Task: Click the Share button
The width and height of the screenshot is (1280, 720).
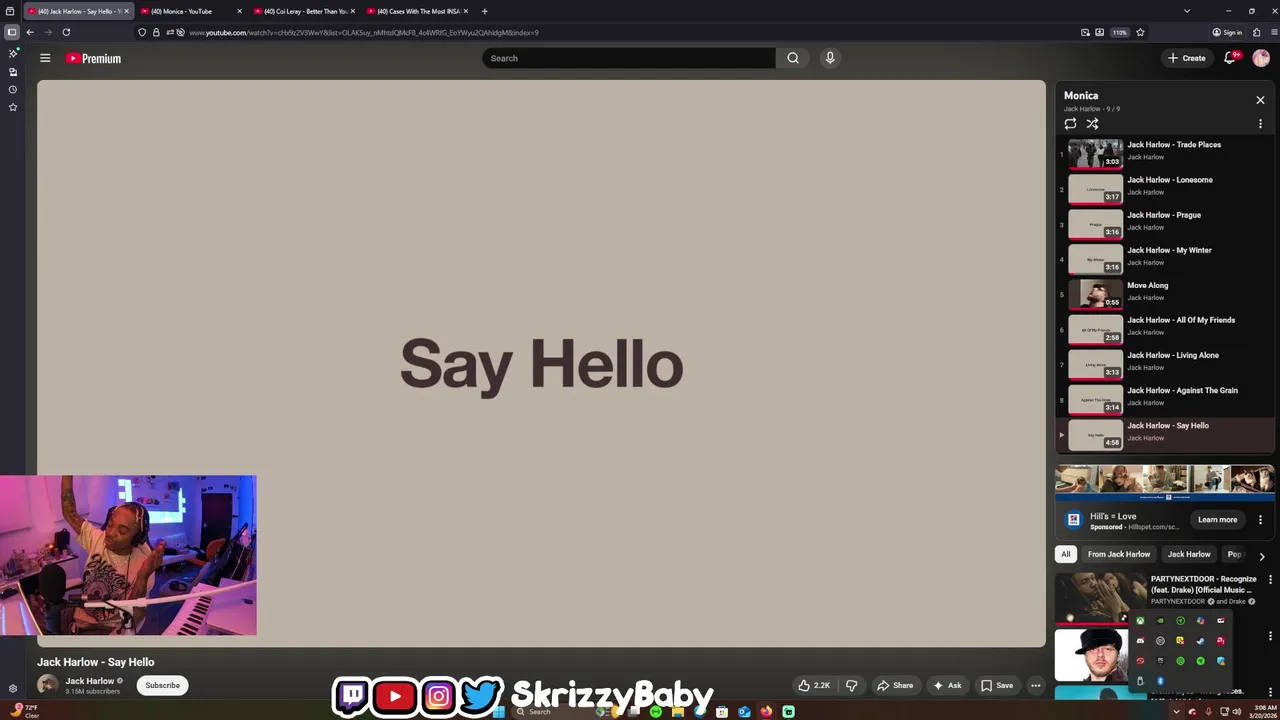Action: [x=894, y=685]
